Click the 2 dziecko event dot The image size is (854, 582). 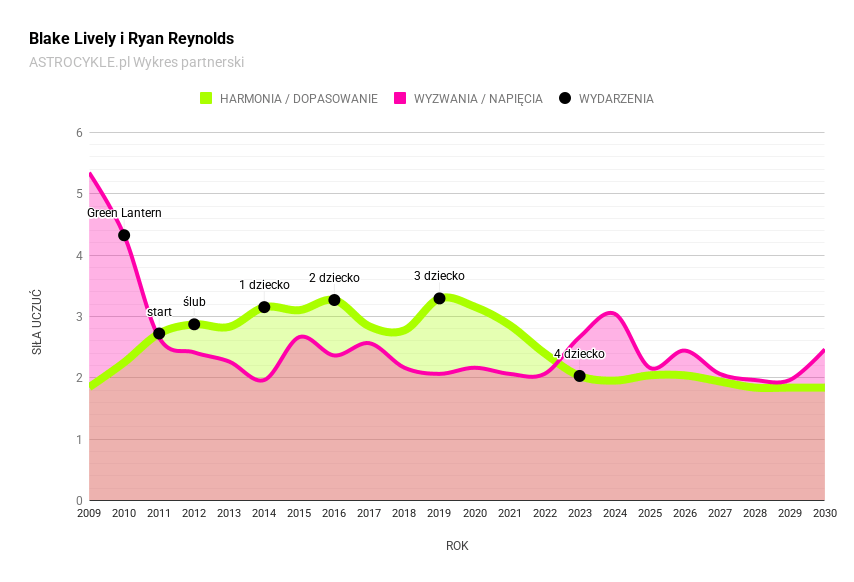334,300
